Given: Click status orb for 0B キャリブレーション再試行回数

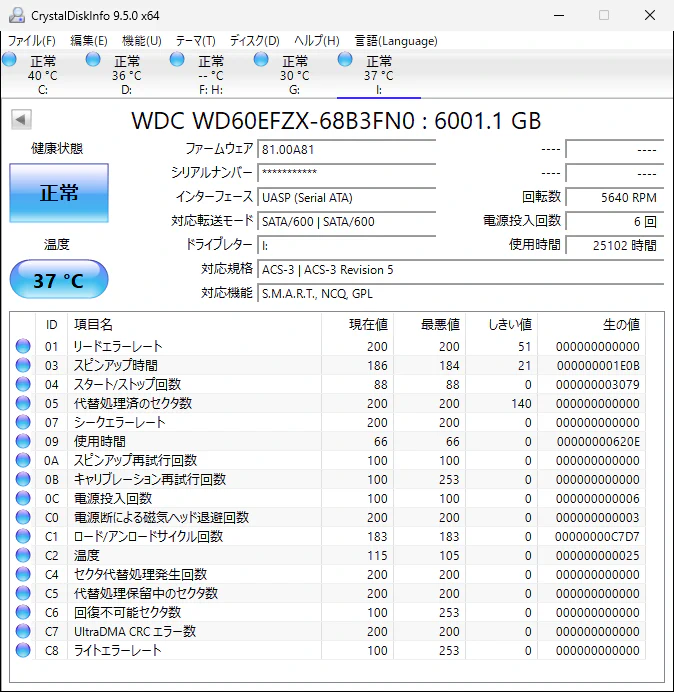Looking at the screenshot, I should (x=23, y=479).
